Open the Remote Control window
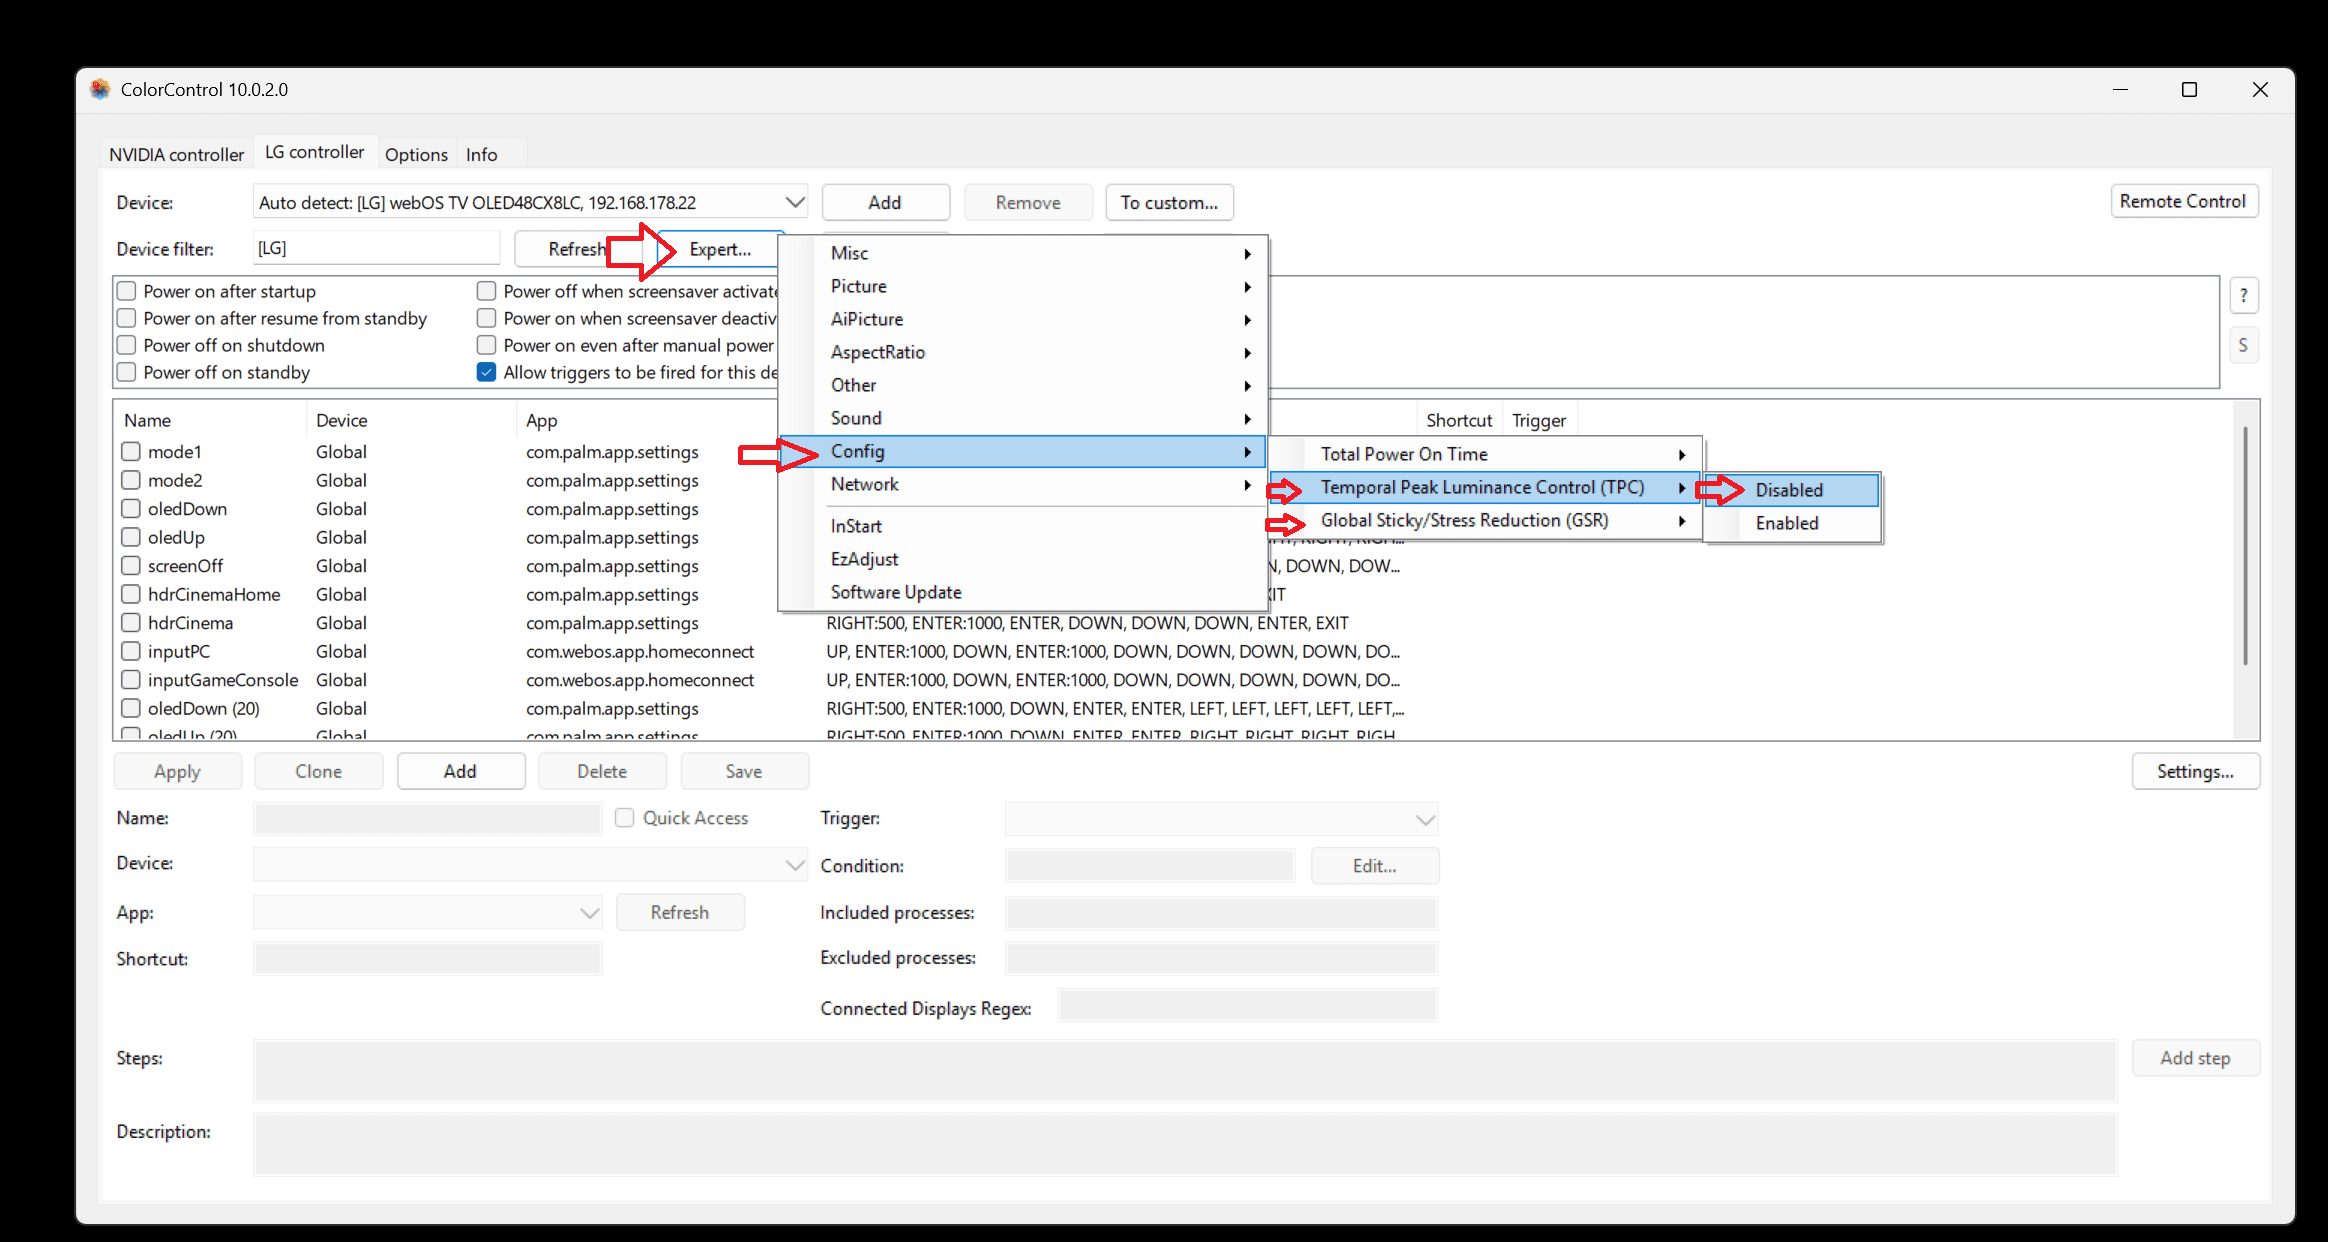Image resolution: width=2328 pixels, height=1242 pixels. tap(2183, 201)
